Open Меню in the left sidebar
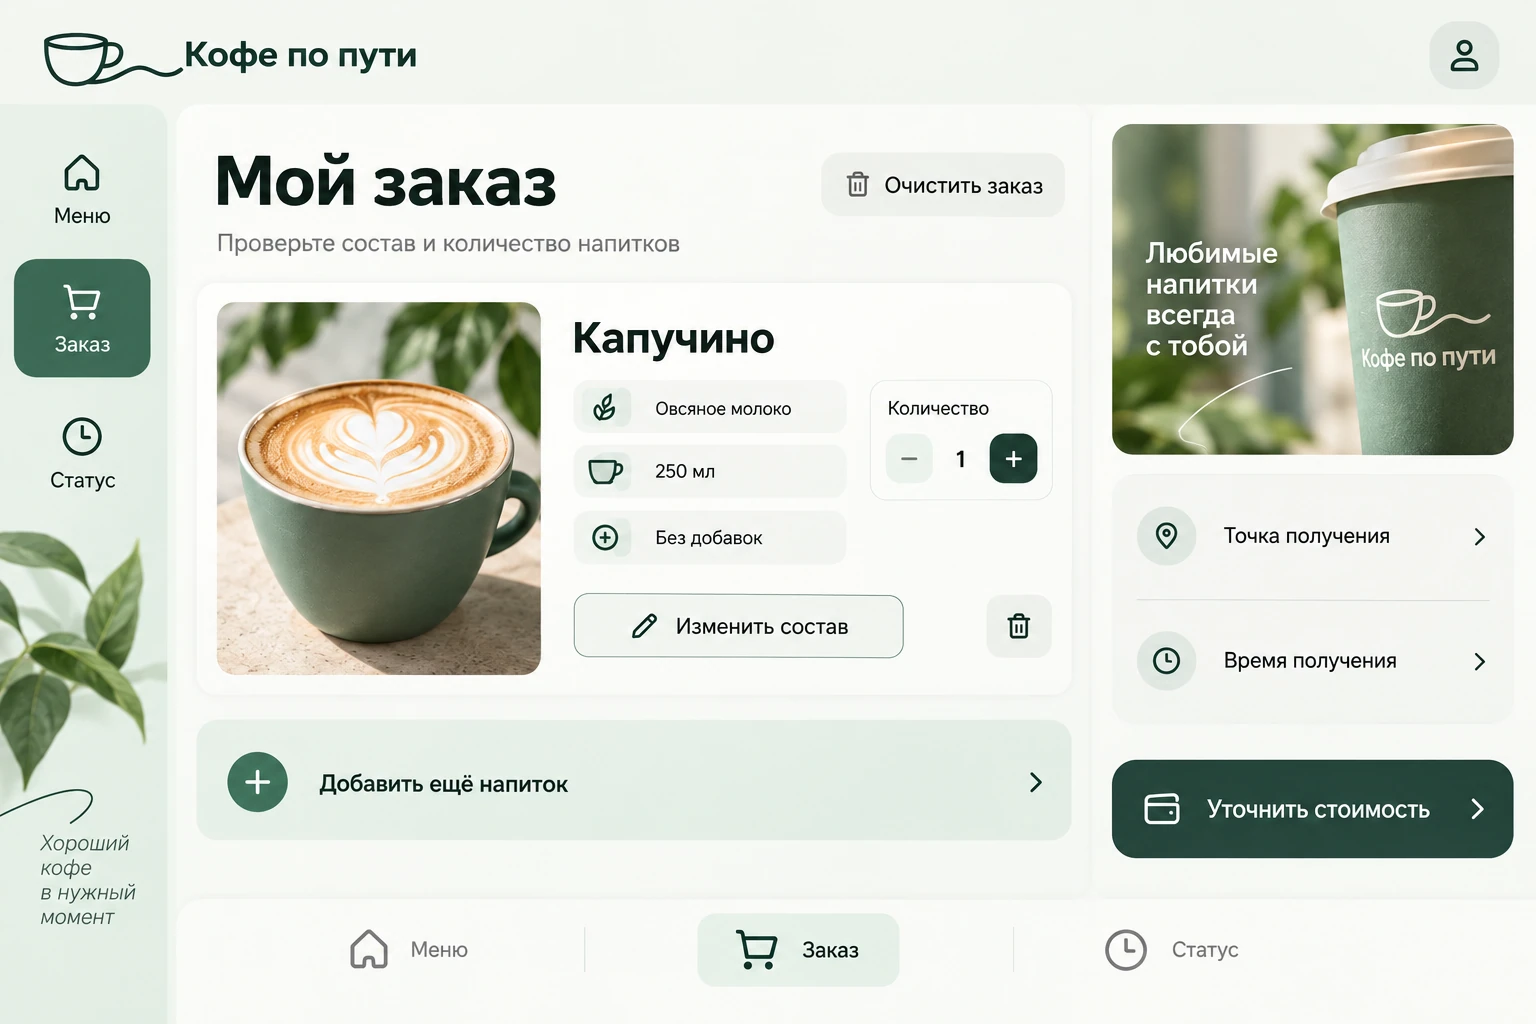The width and height of the screenshot is (1536, 1024). coord(82,189)
